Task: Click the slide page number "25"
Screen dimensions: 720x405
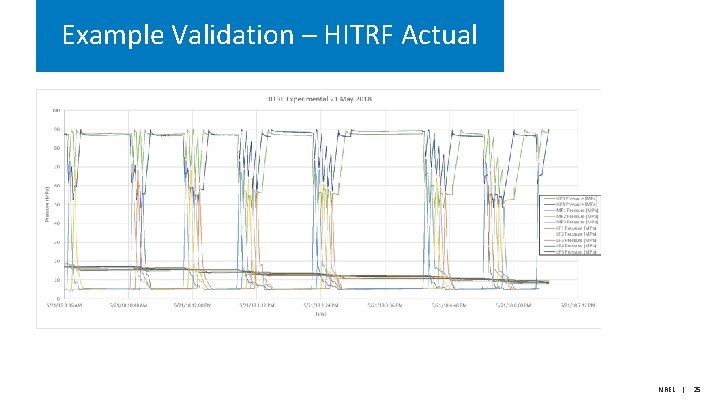Action: point(697,389)
